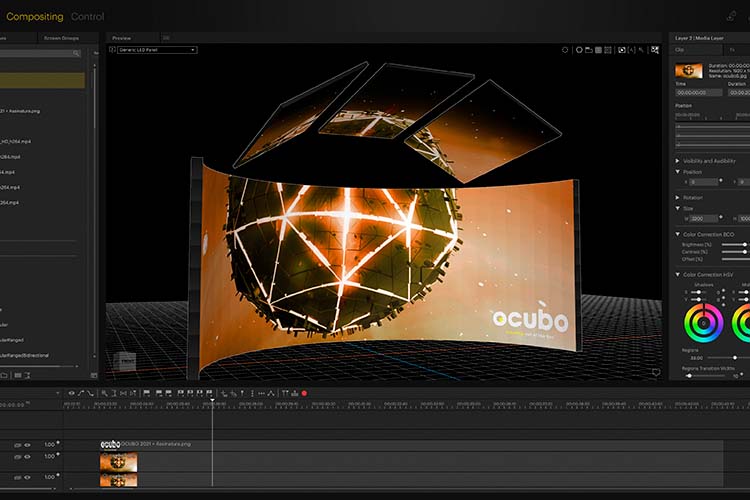
Task: Expand the Rotation section
Action: point(677,197)
